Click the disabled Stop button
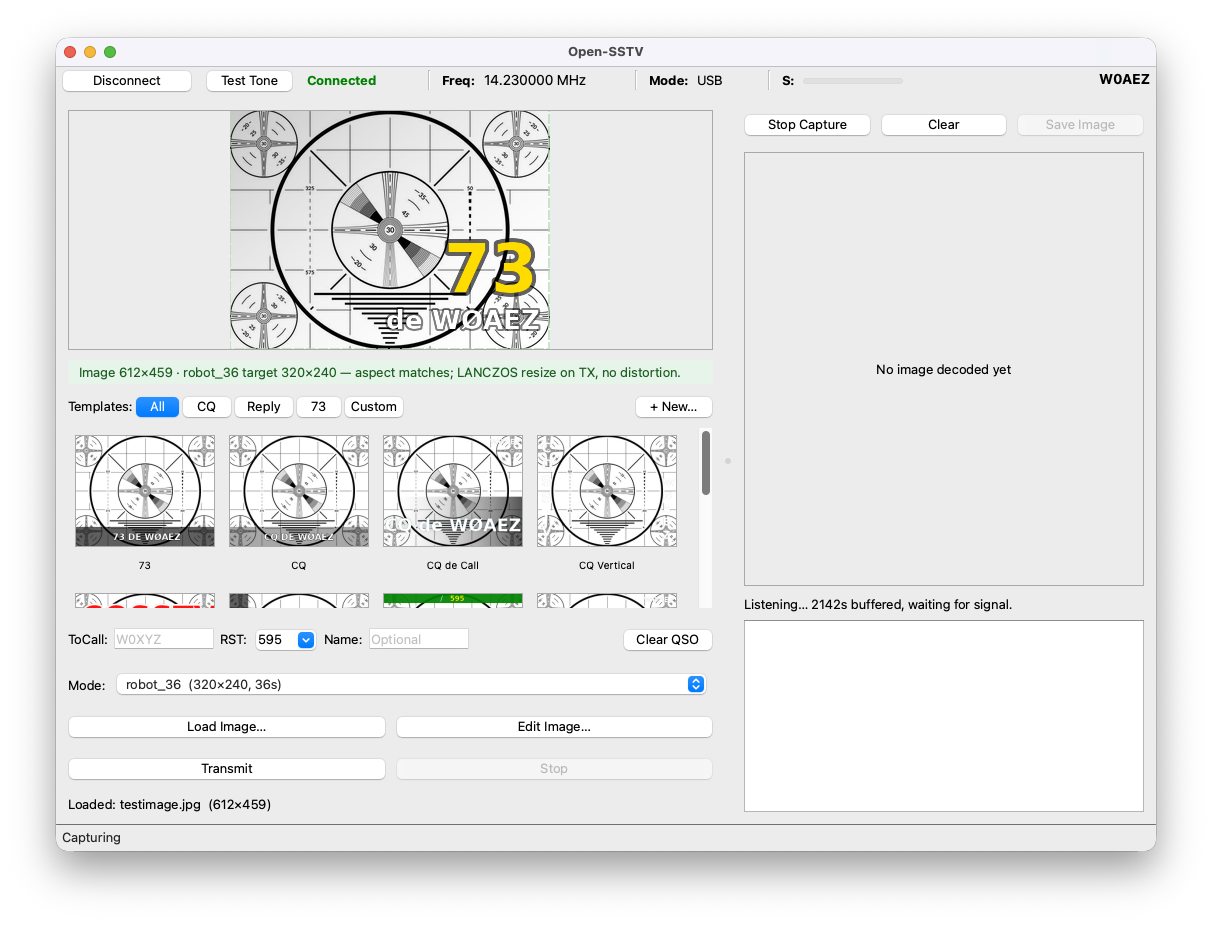This screenshot has height=925, width=1212. (x=554, y=769)
